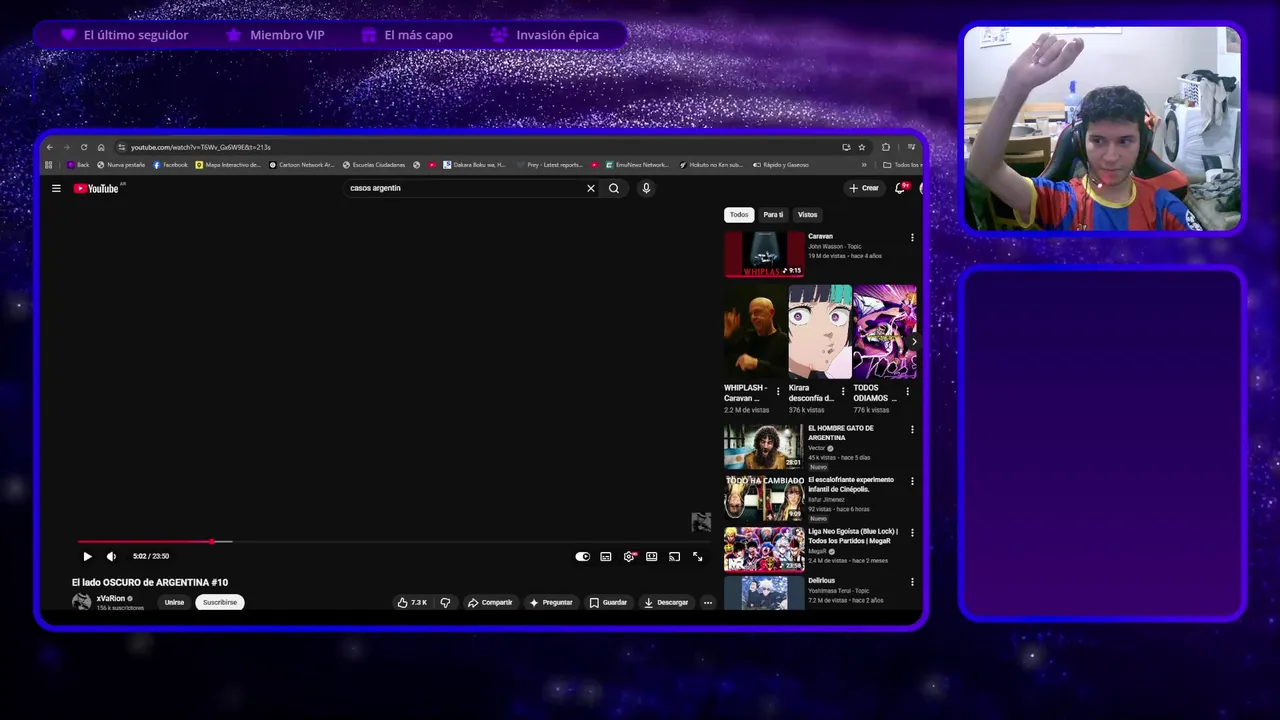The image size is (1280, 720).
Task: Go to browser home icon
Action: coord(101,147)
